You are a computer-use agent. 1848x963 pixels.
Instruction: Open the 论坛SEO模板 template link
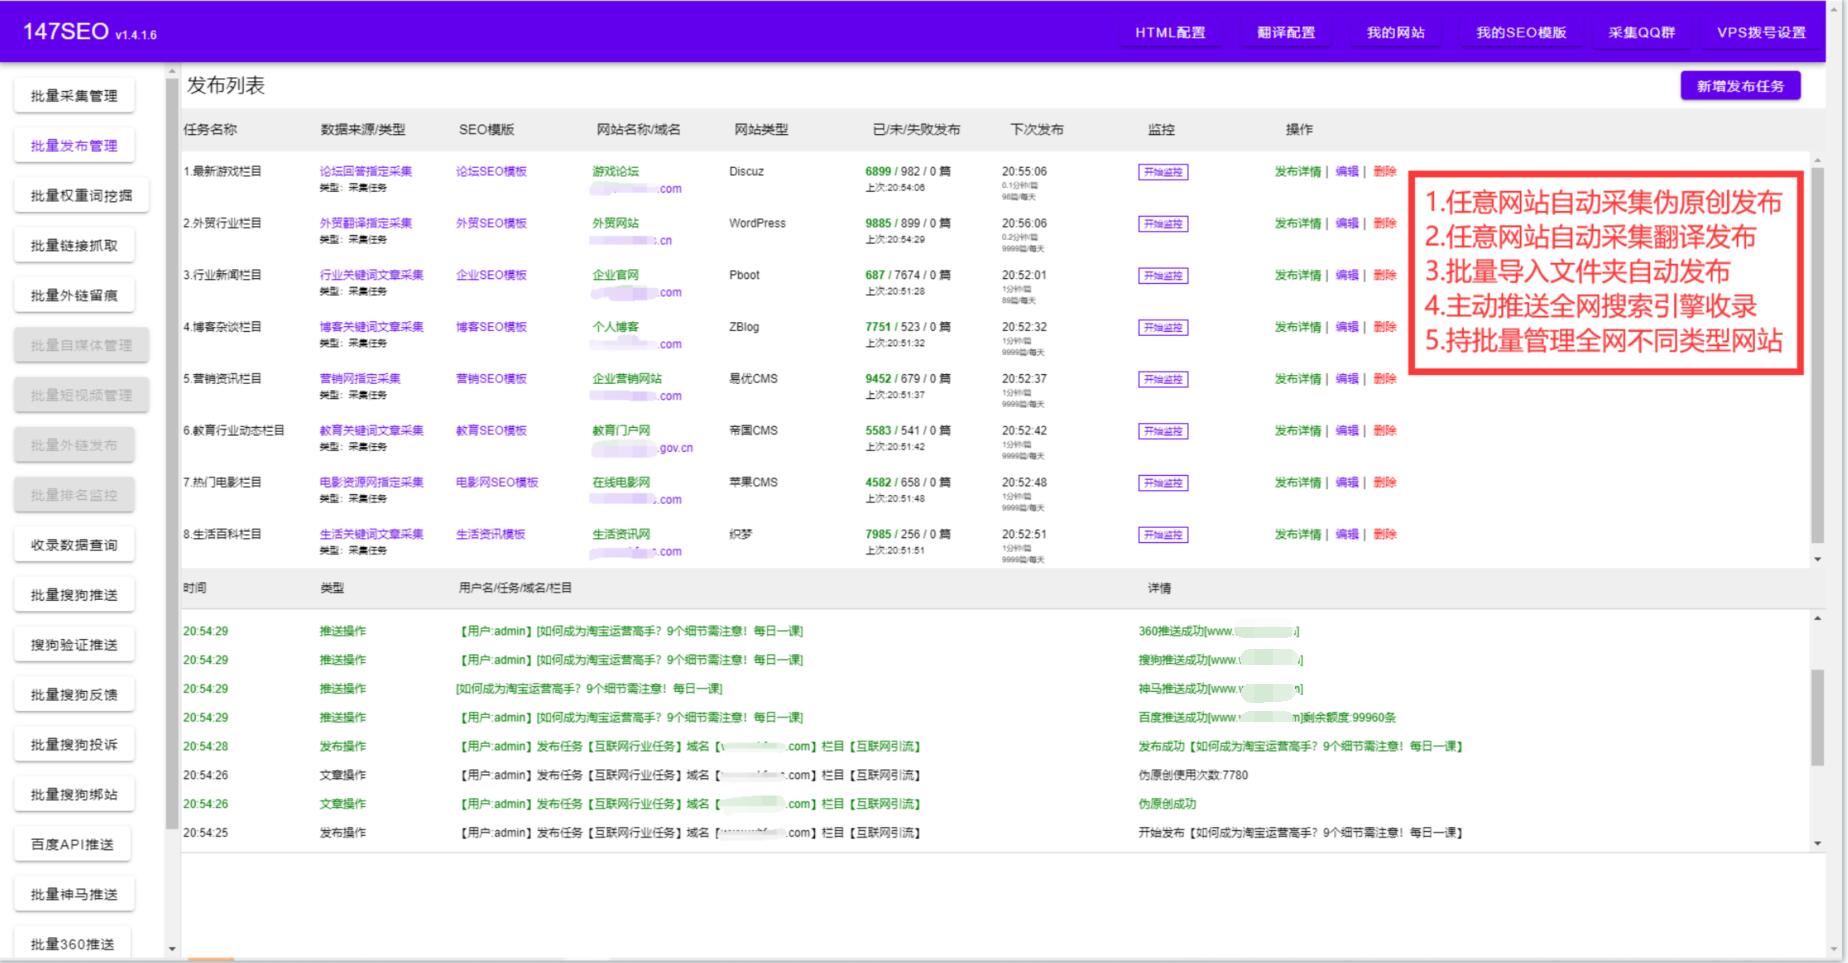pos(487,171)
